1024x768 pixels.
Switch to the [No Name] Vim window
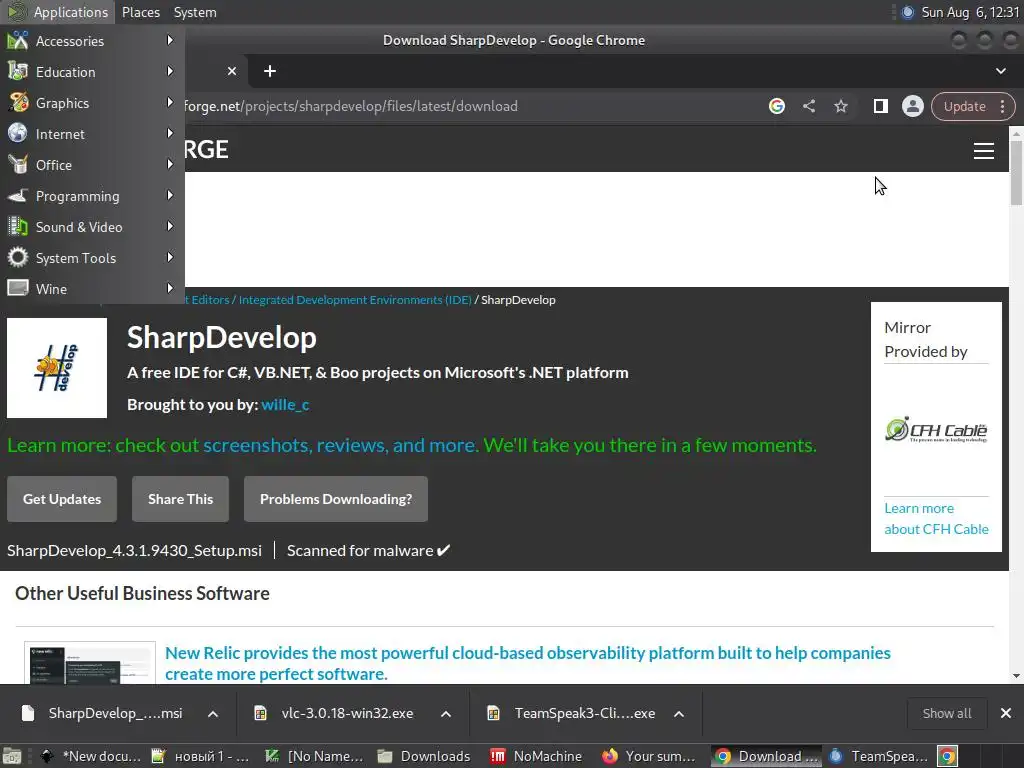coord(313,756)
